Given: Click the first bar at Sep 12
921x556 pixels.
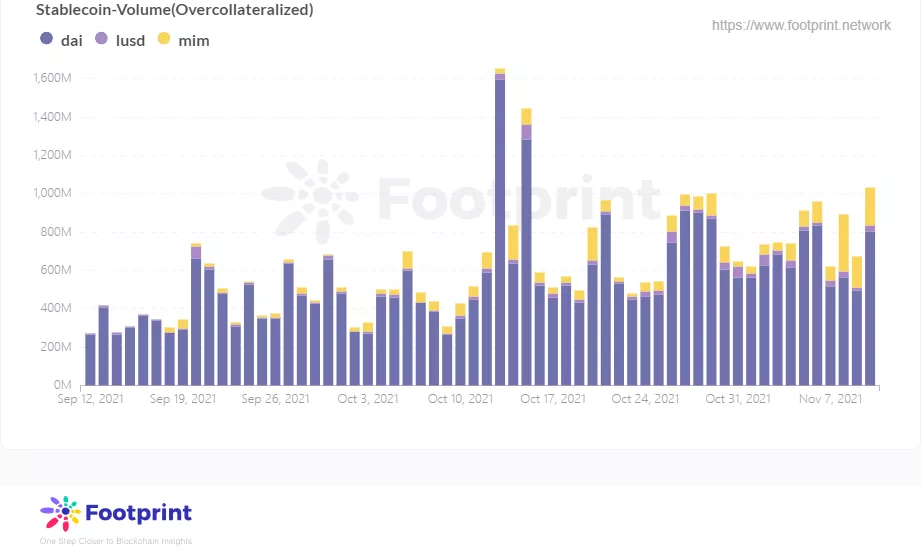Looking at the screenshot, I should pyautogui.click(x=90, y=359).
